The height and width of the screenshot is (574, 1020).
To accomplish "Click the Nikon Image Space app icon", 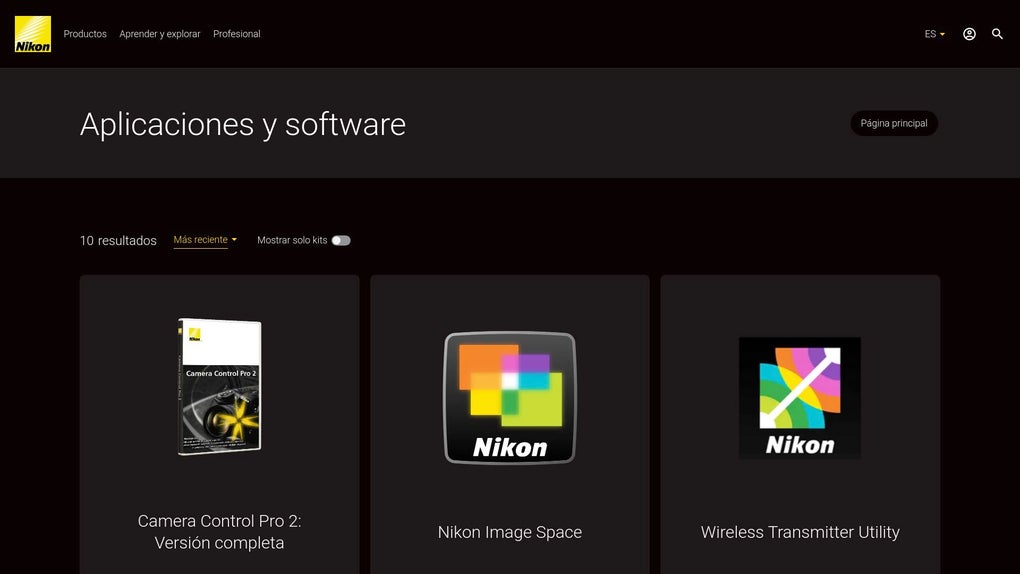I will (510, 398).
